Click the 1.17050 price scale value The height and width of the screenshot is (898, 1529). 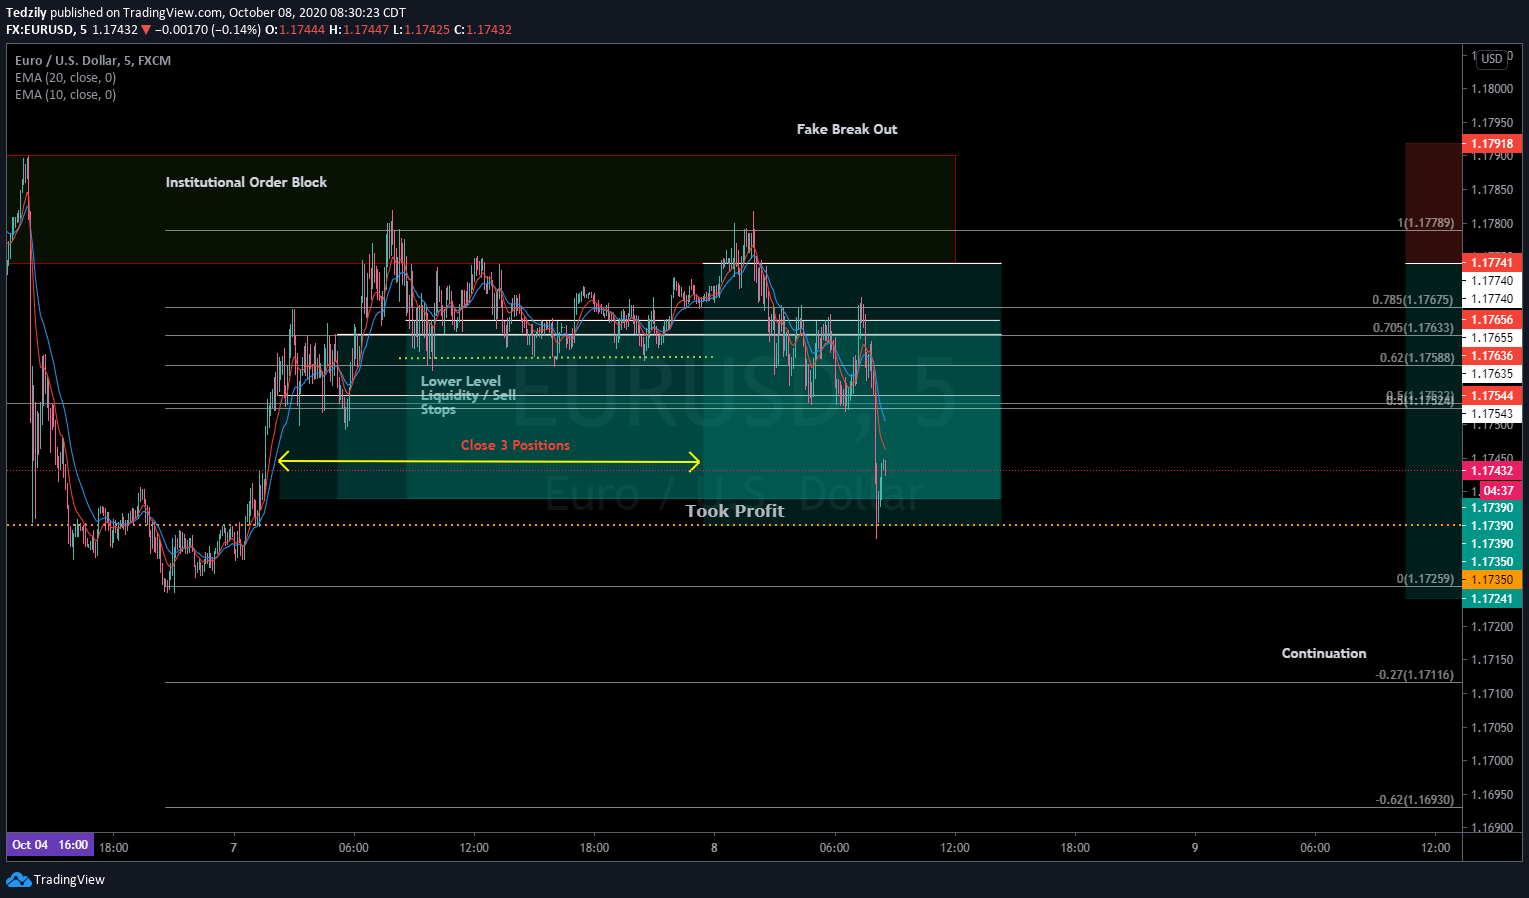click(1492, 728)
